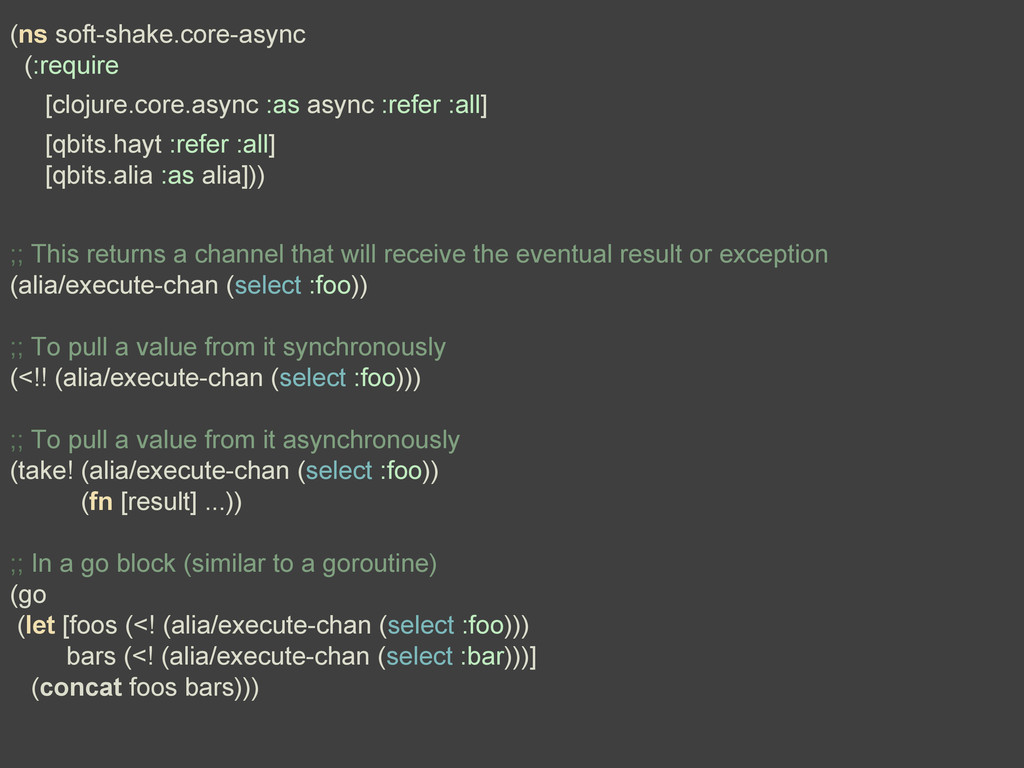Click the comment about eventual result or exception
The height and width of the screenshot is (768, 1024).
pyautogui.click(x=419, y=254)
